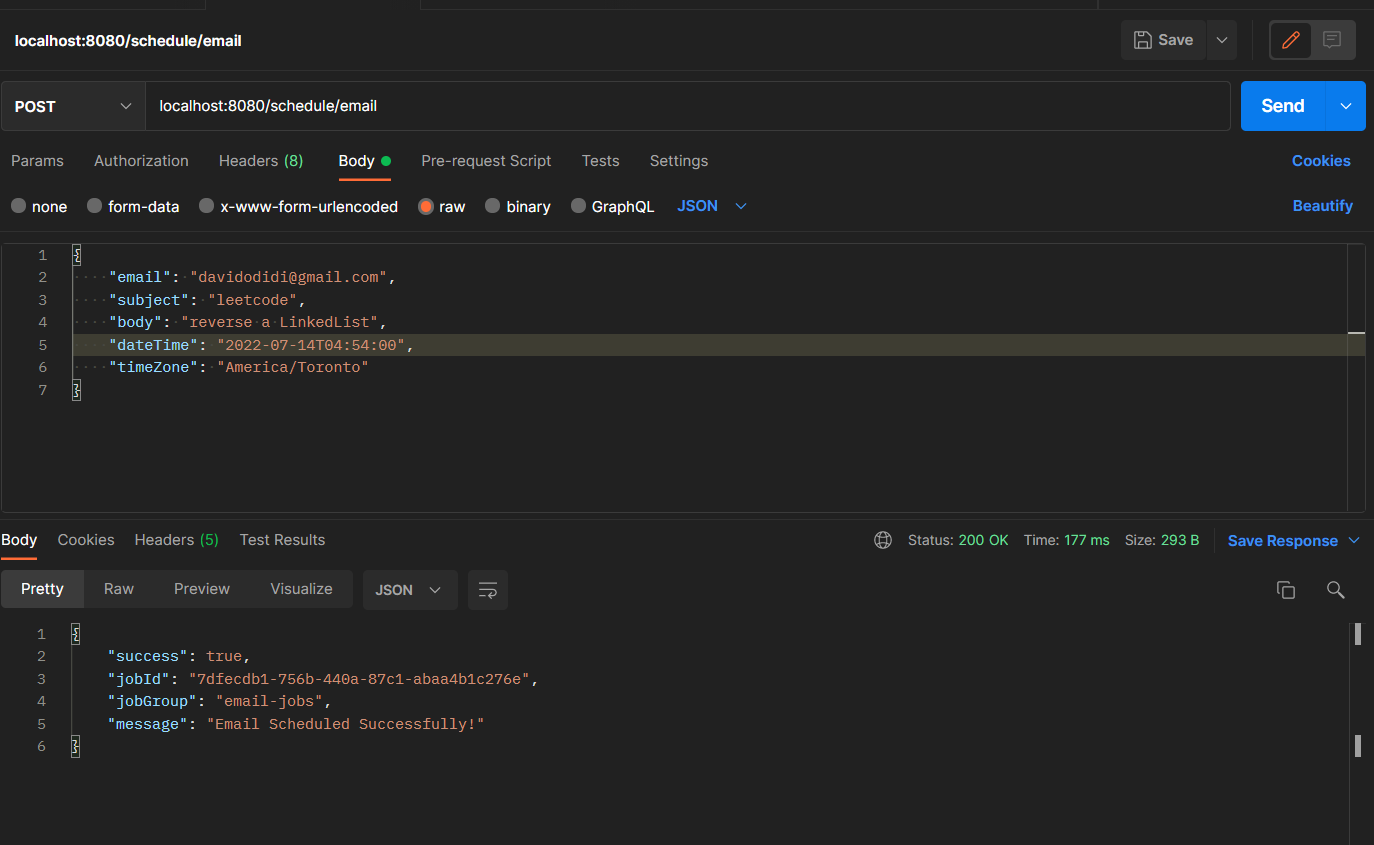Copy the response with the copy icon
The image size is (1374, 845).
point(1286,590)
